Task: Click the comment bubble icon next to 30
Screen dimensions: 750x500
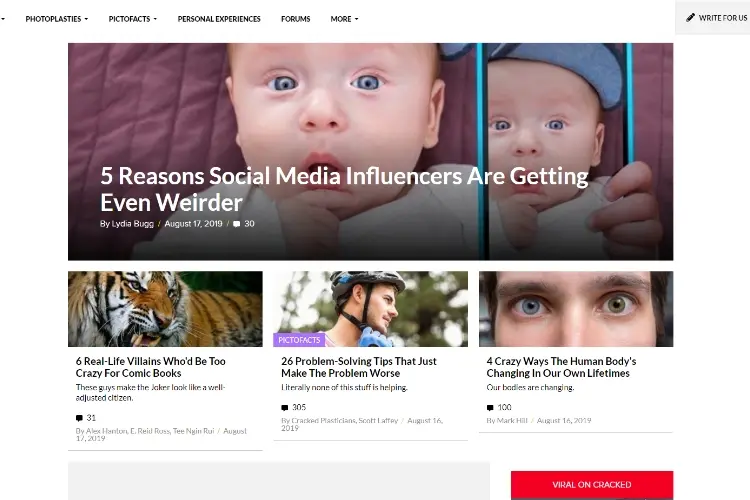Action: pos(236,224)
